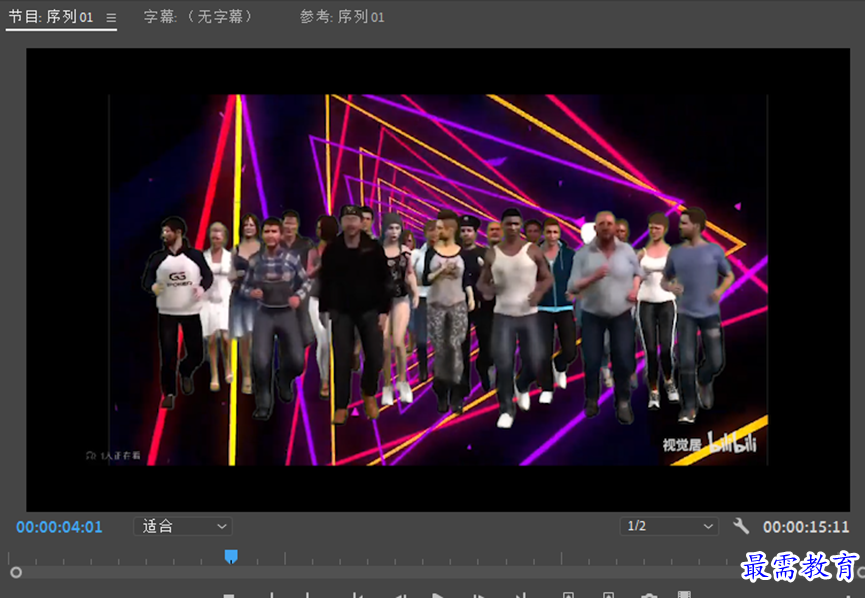The width and height of the screenshot is (865, 598).
Task: Open the wrench settings button
Action: pyautogui.click(x=741, y=526)
